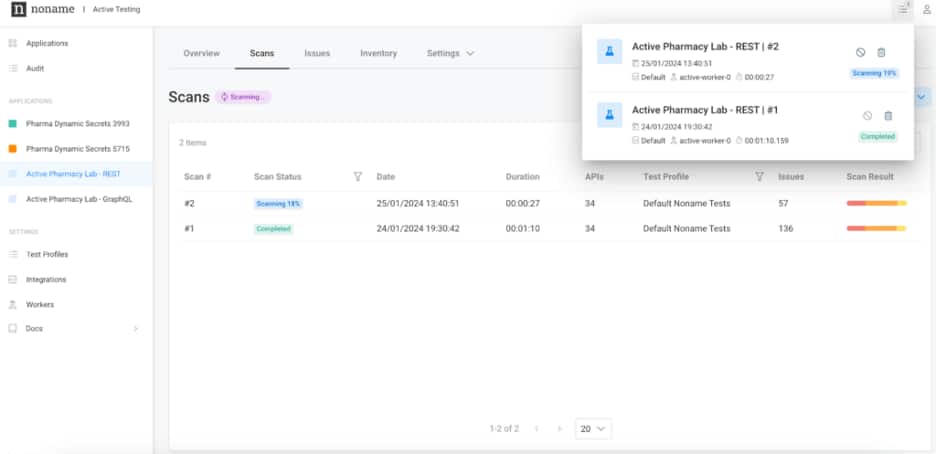Viewport: 936px width, 454px height.
Task: Open Workers settings page
Action: (x=40, y=304)
